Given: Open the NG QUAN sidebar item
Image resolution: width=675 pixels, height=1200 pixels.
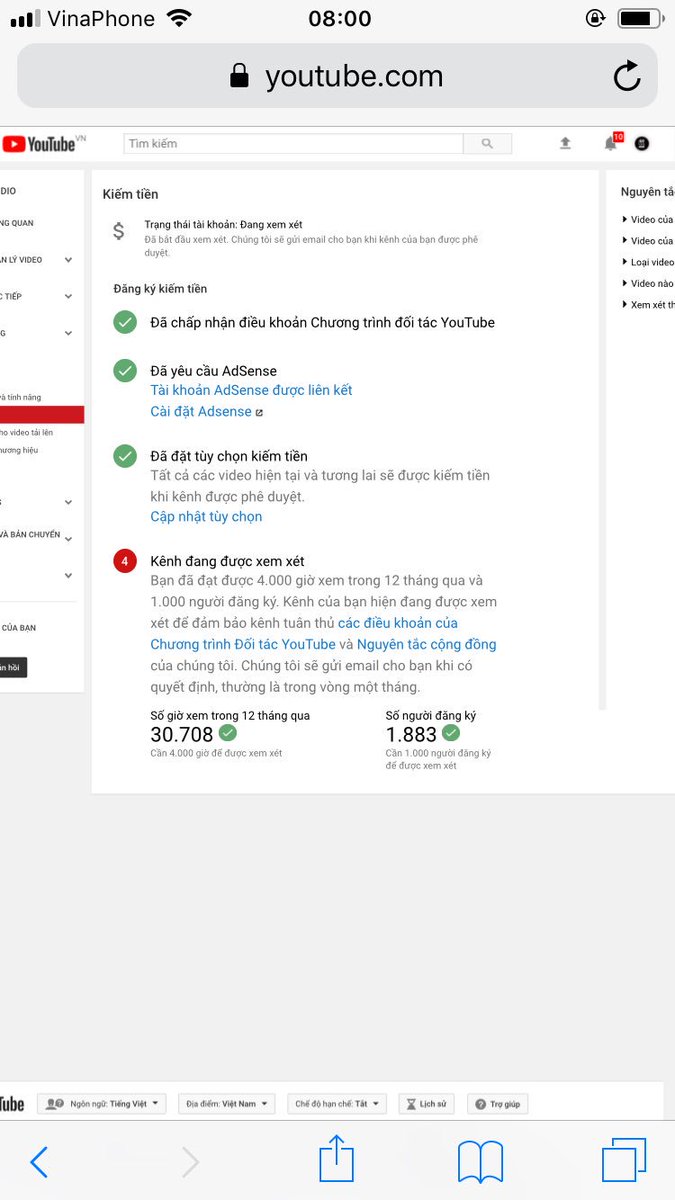Looking at the screenshot, I should (17, 223).
